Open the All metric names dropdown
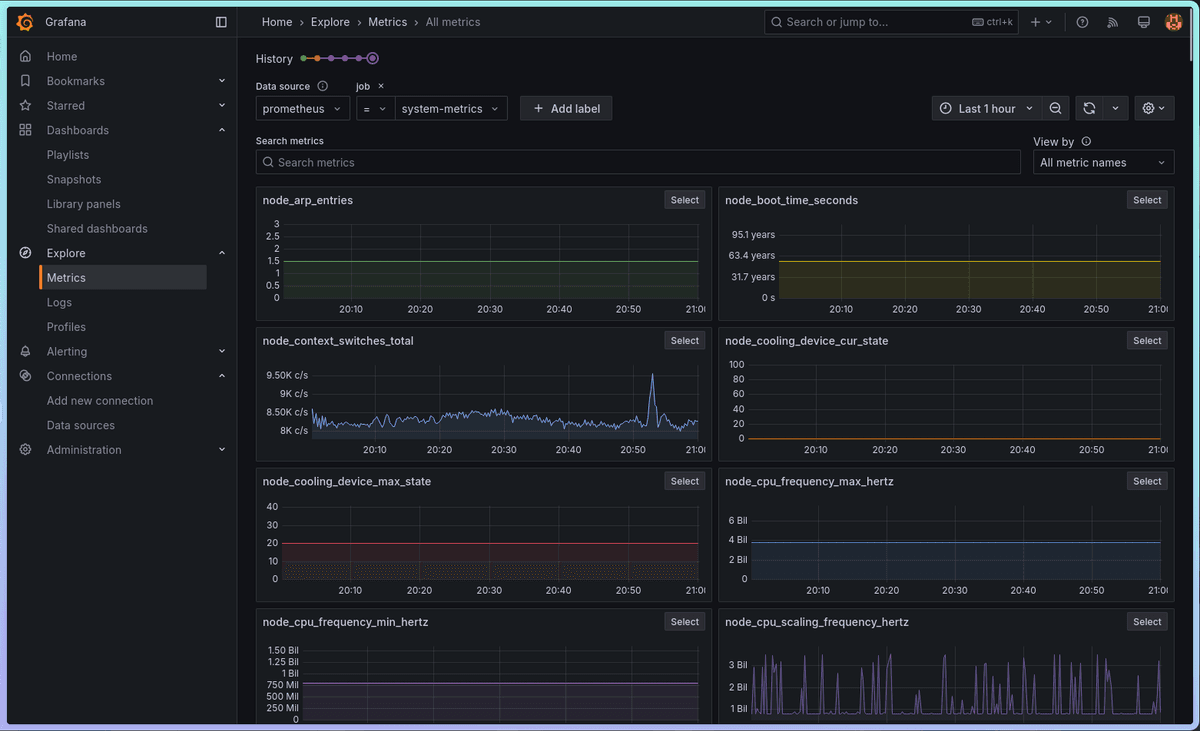The height and width of the screenshot is (731, 1200). coord(1103,162)
